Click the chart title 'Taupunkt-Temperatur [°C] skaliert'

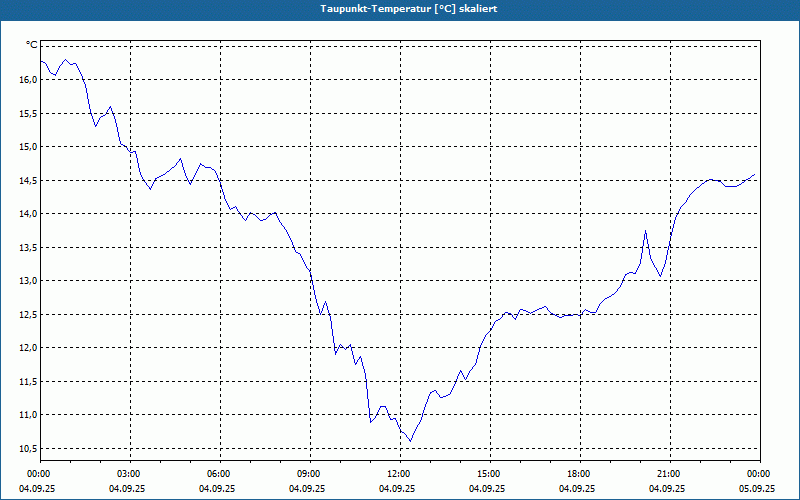(x=409, y=9)
